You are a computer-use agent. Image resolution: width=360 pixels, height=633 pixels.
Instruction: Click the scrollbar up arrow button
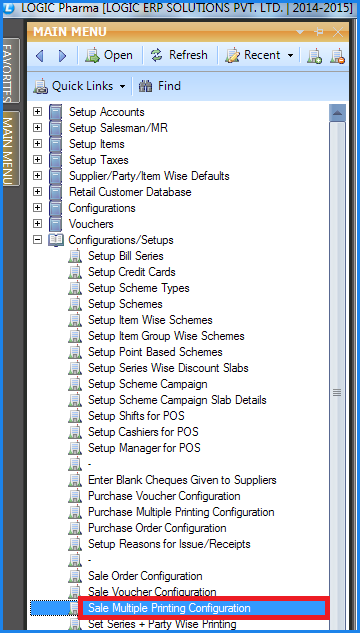pos(337,113)
